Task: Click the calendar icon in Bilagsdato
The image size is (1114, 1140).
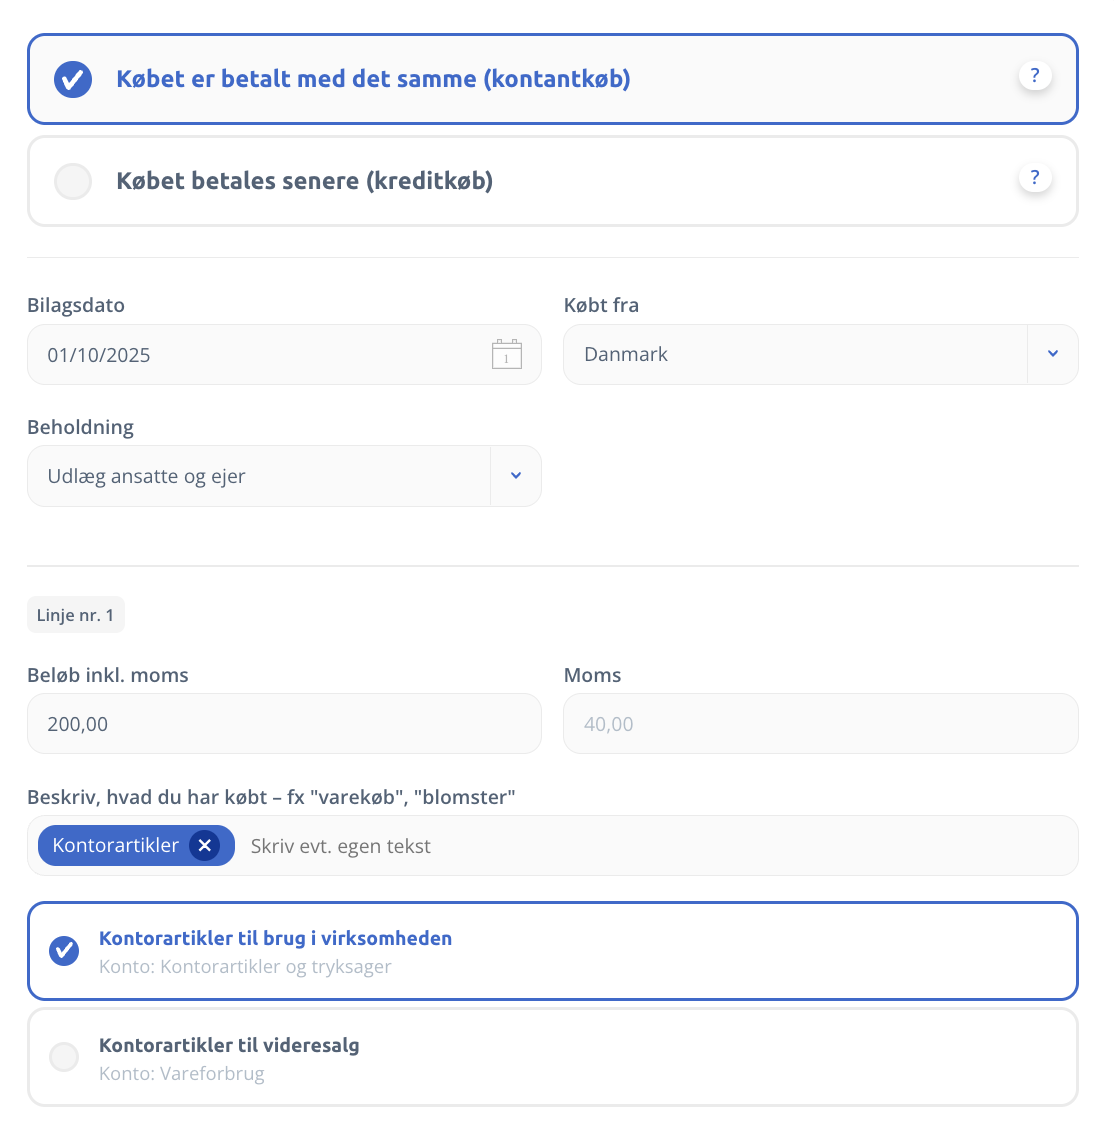Action: click(507, 354)
